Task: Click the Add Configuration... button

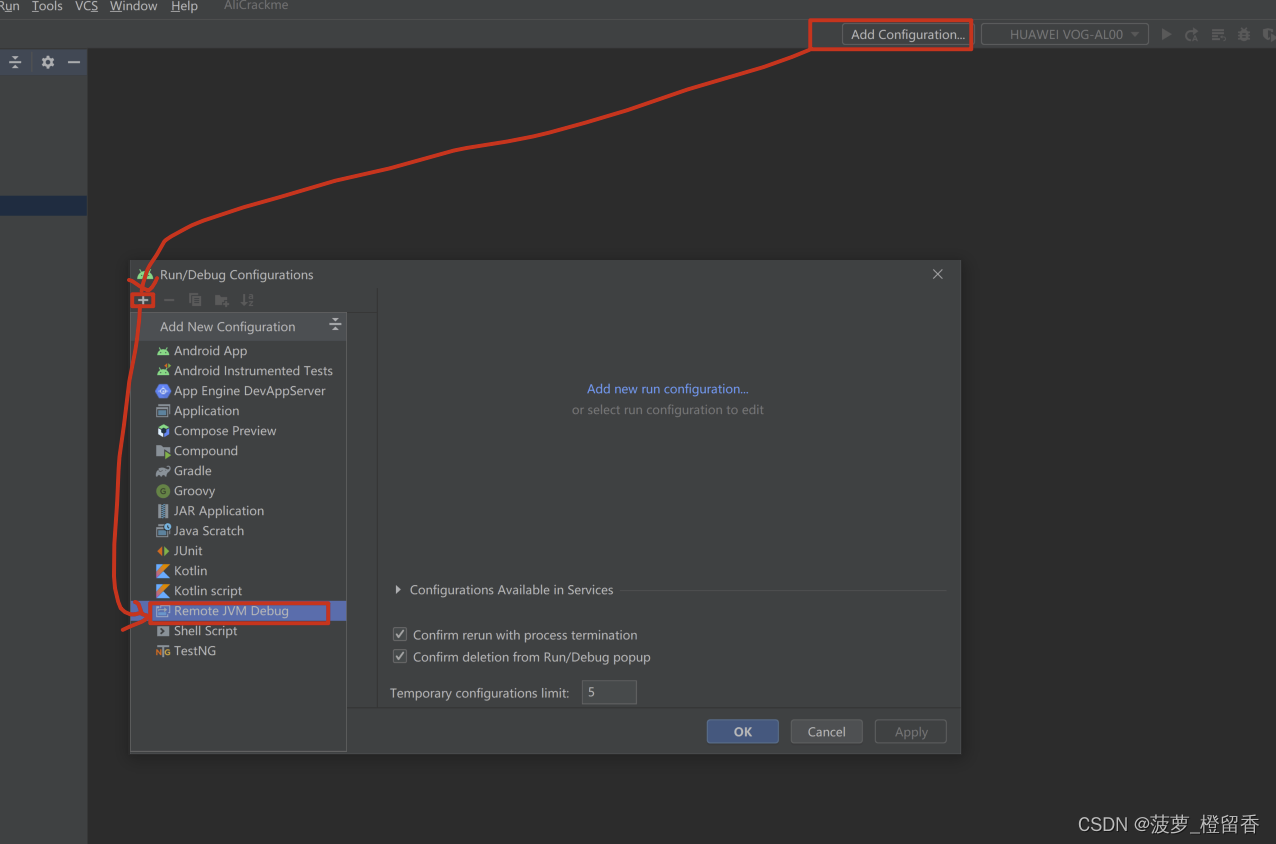Action: point(907,34)
